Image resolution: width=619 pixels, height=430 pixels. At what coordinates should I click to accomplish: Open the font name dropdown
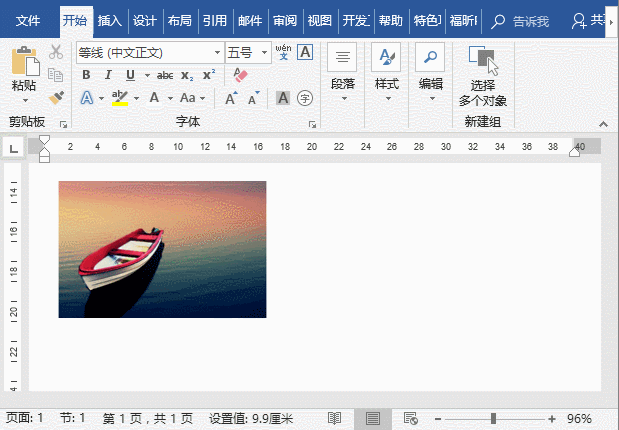coord(218,52)
